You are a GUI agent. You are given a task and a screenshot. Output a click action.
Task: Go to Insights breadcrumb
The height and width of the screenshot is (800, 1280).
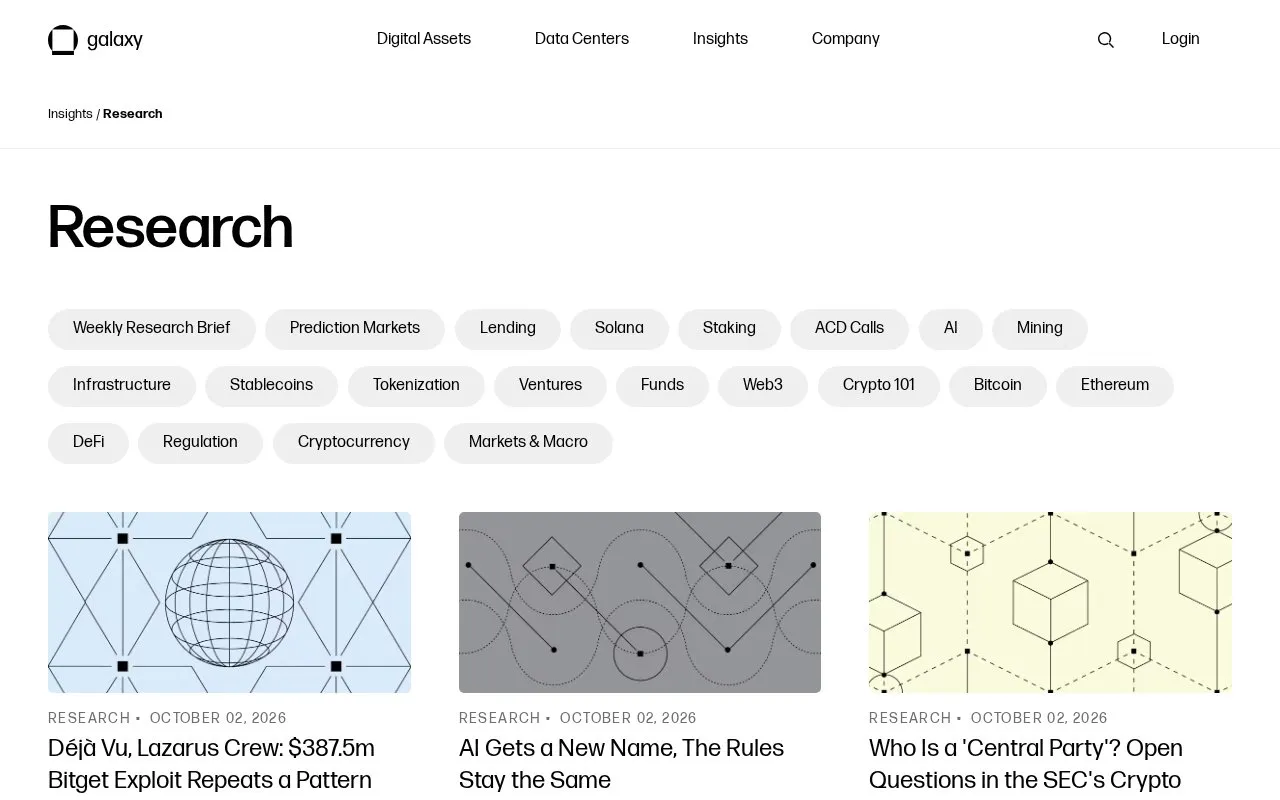[x=70, y=114]
